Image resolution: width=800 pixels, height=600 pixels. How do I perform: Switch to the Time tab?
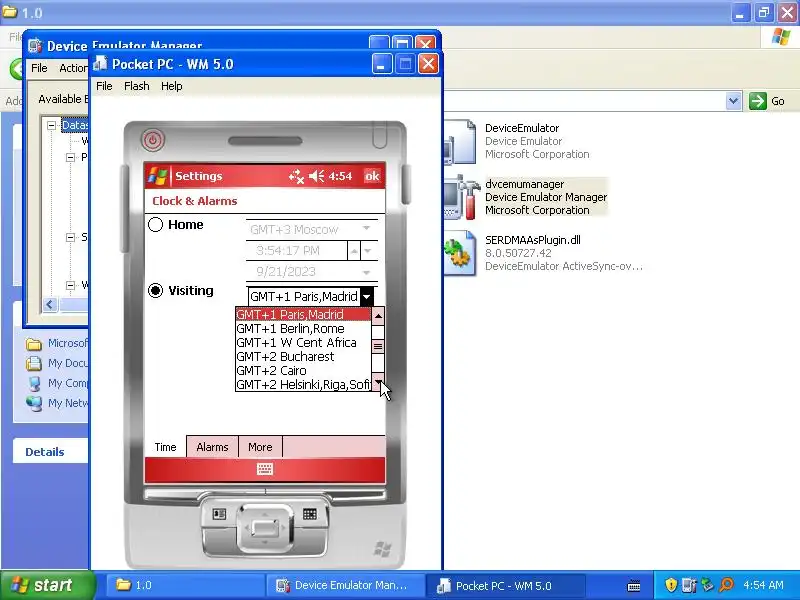(x=165, y=447)
